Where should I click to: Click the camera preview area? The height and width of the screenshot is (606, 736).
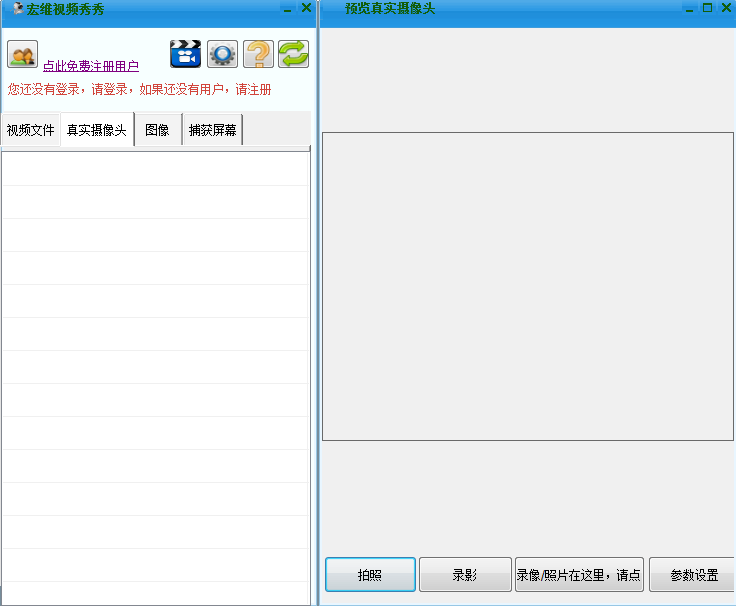coord(528,286)
